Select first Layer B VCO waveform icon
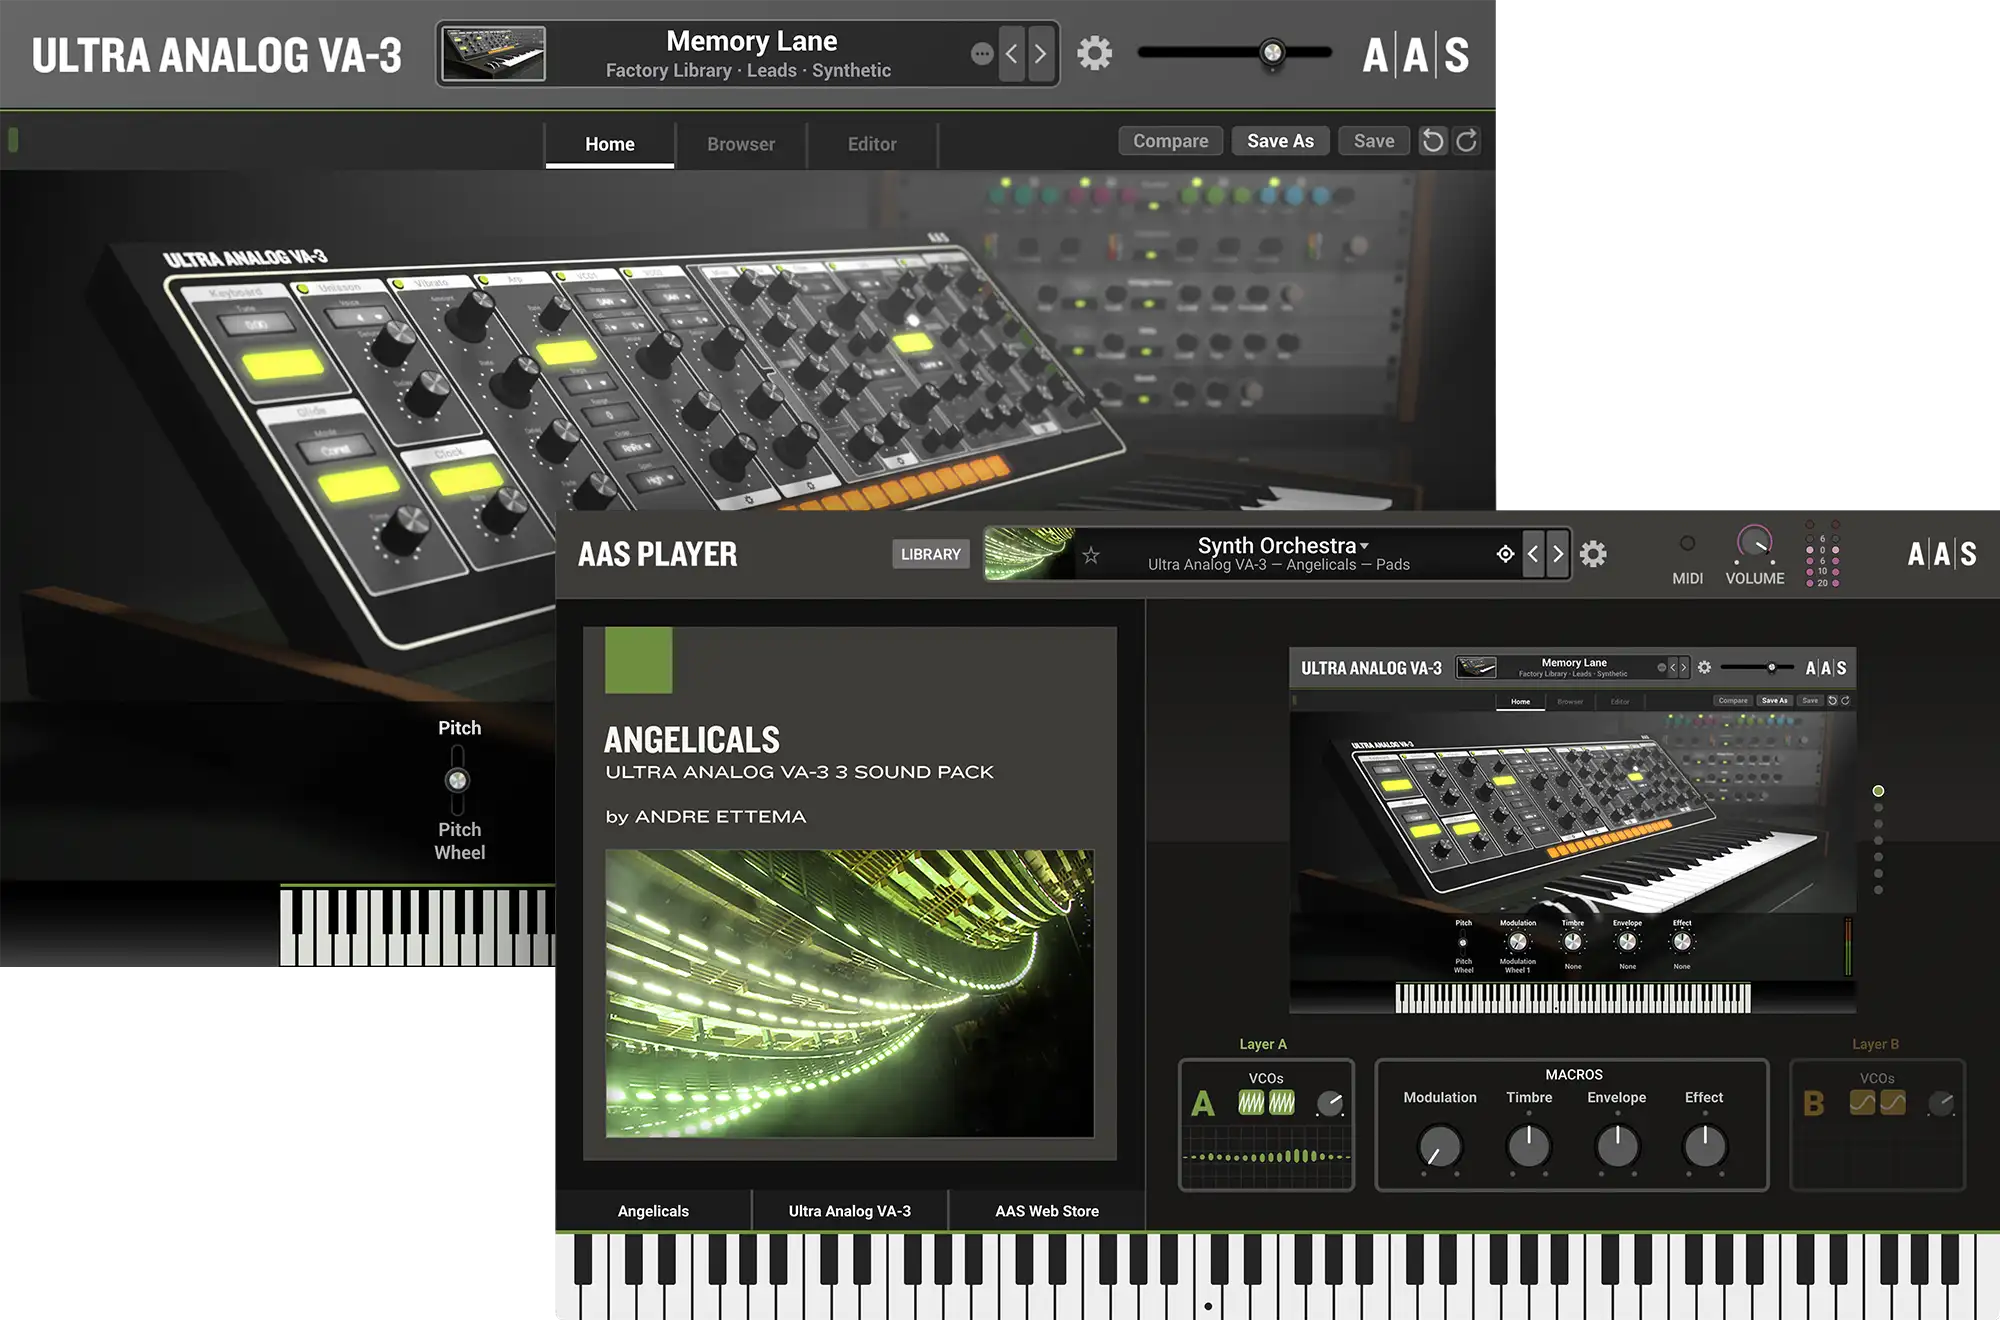Screen dimensions: 2000x1320 pyautogui.click(x=1862, y=1102)
